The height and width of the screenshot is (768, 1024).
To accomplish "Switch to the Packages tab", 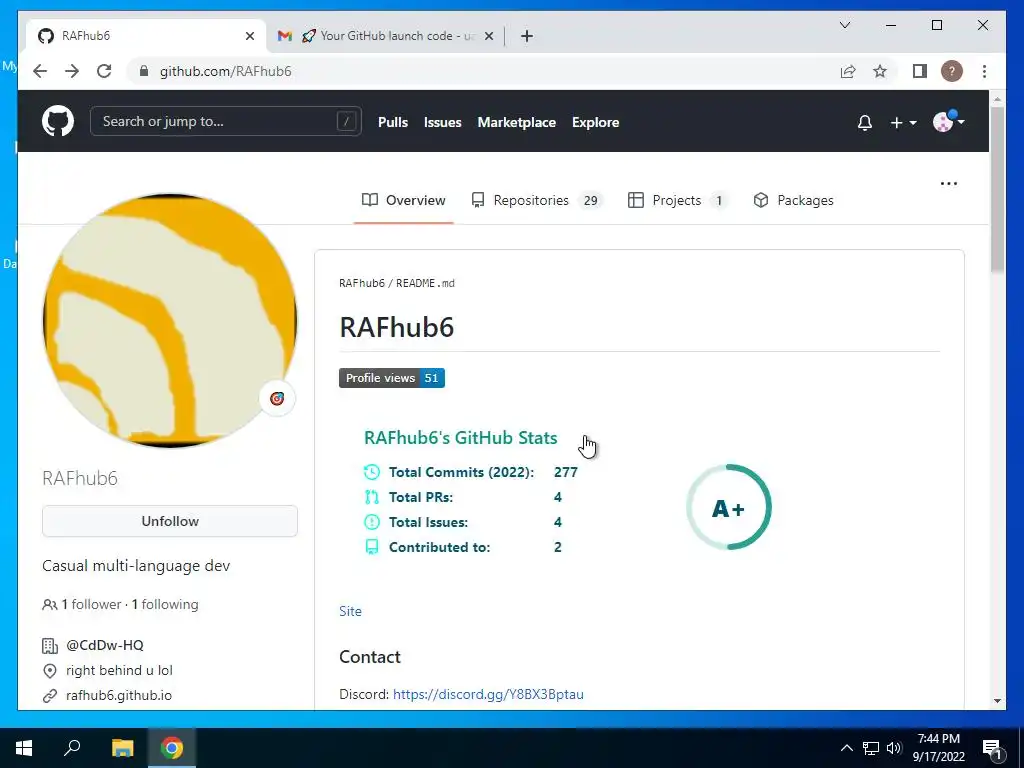I will [x=793, y=200].
